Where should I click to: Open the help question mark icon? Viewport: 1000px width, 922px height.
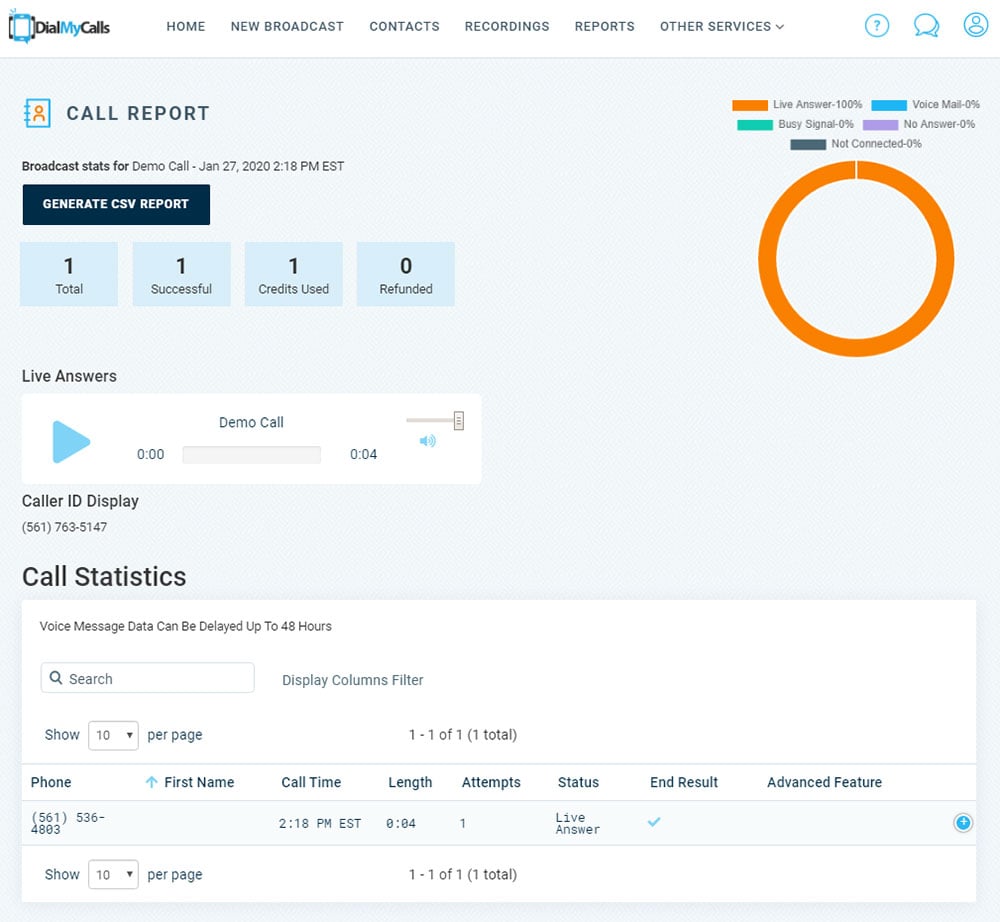pyautogui.click(x=877, y=26)
